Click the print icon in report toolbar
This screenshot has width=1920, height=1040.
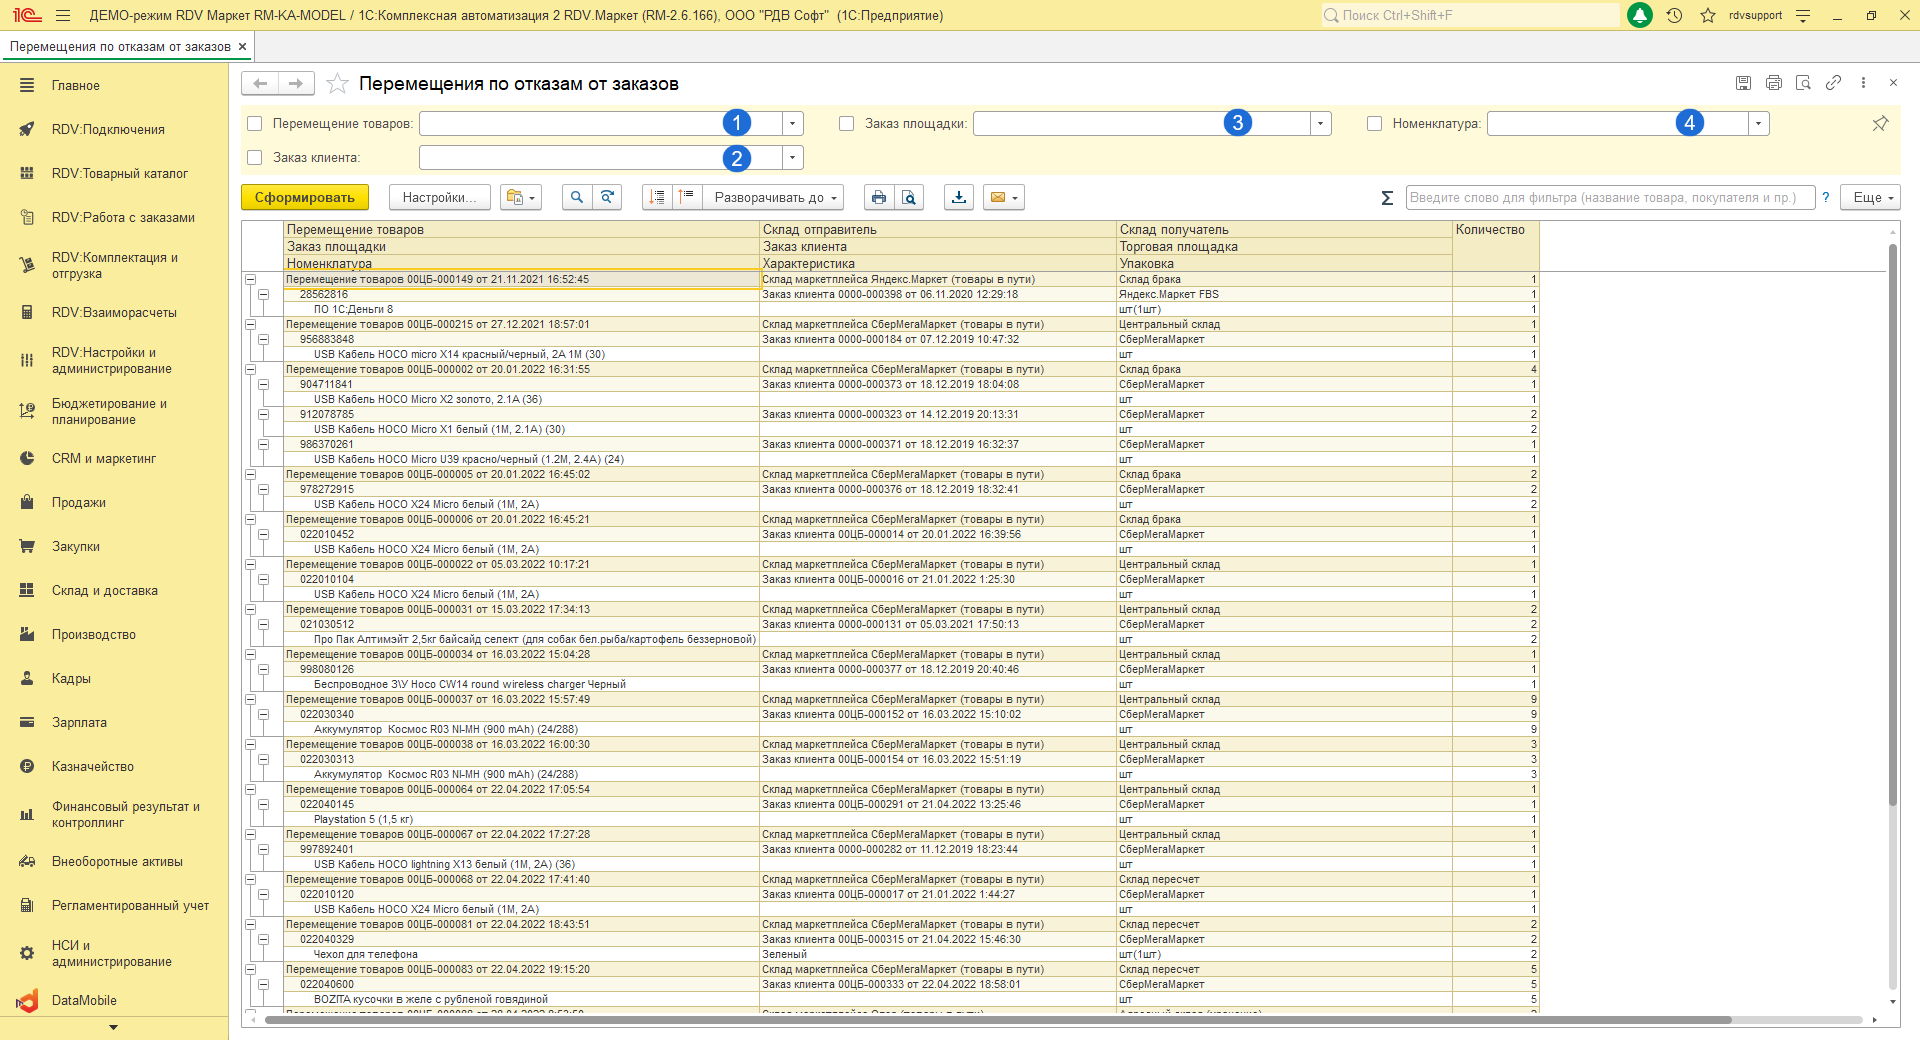[878, 197]
